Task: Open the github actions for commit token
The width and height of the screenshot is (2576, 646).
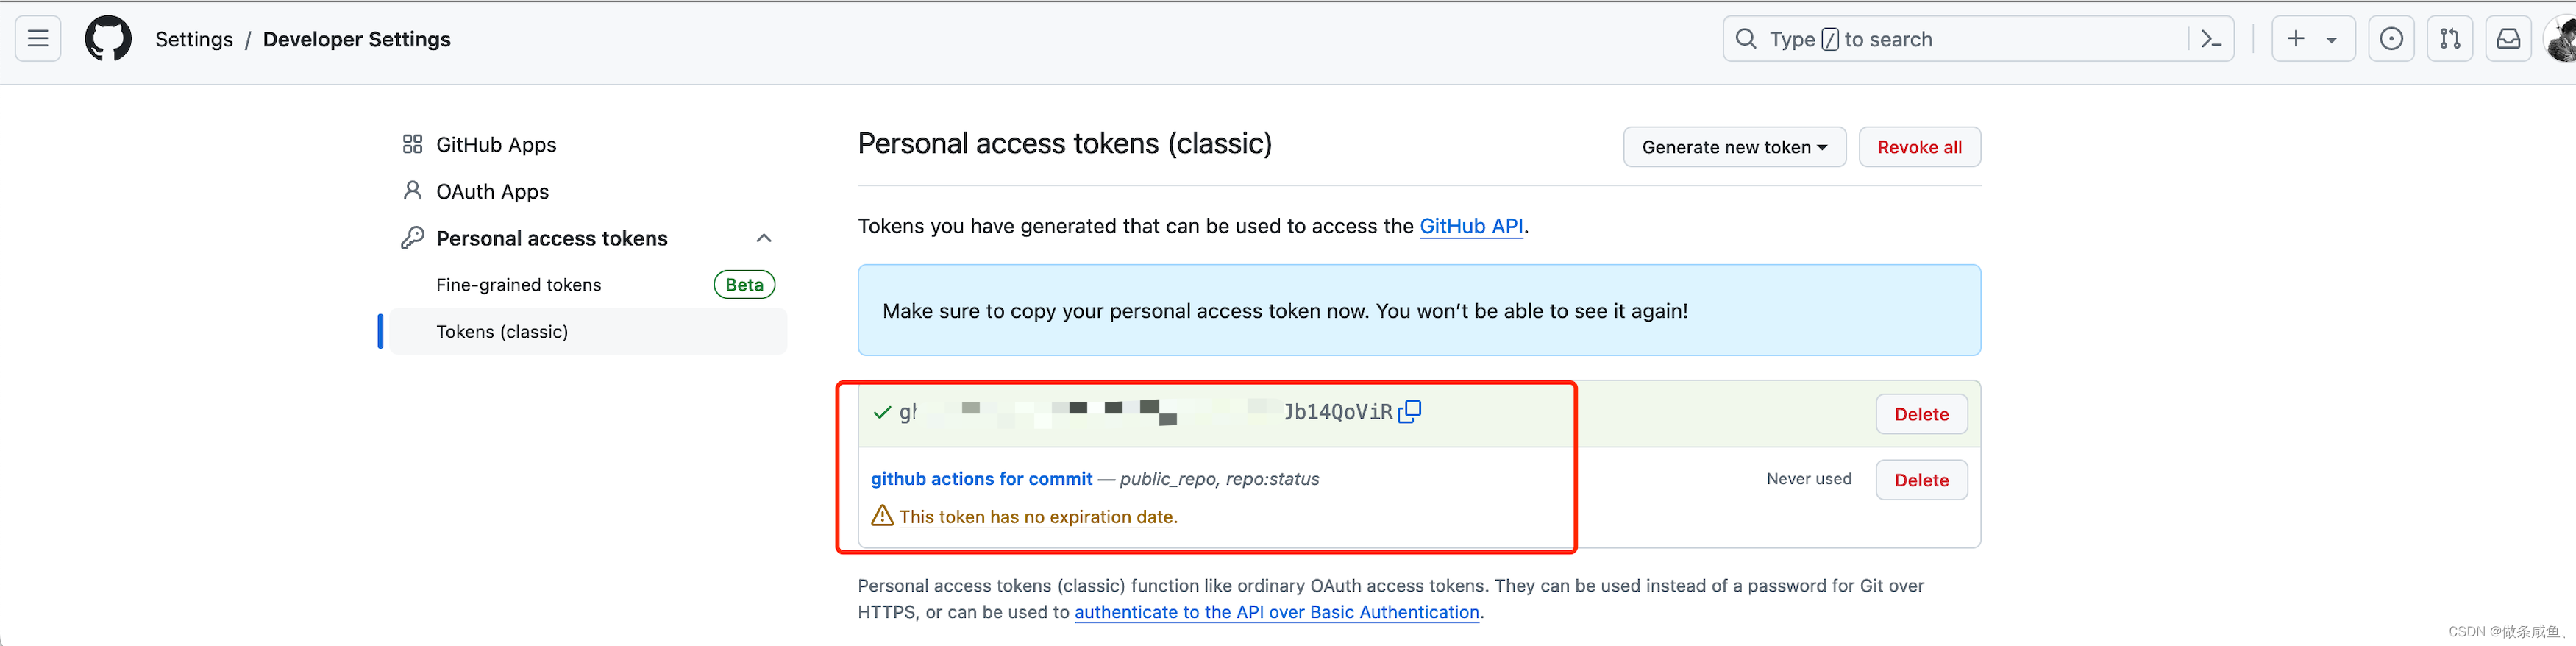Action: click(x=981, y=478)
